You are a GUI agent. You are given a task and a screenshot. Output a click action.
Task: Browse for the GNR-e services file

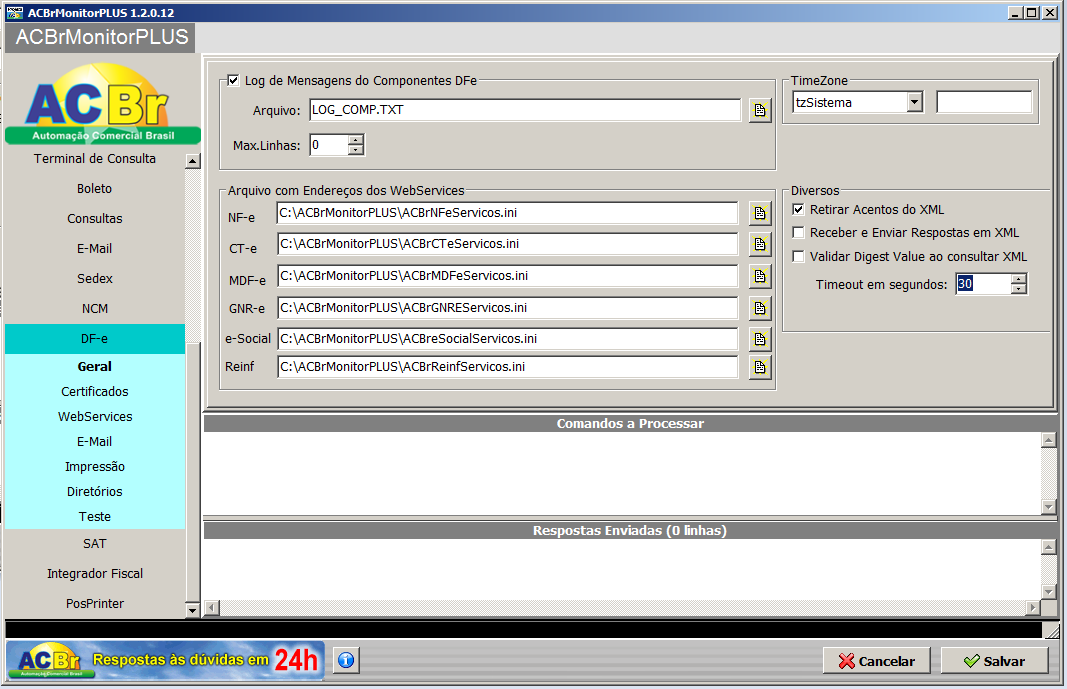tap(760, 308)
